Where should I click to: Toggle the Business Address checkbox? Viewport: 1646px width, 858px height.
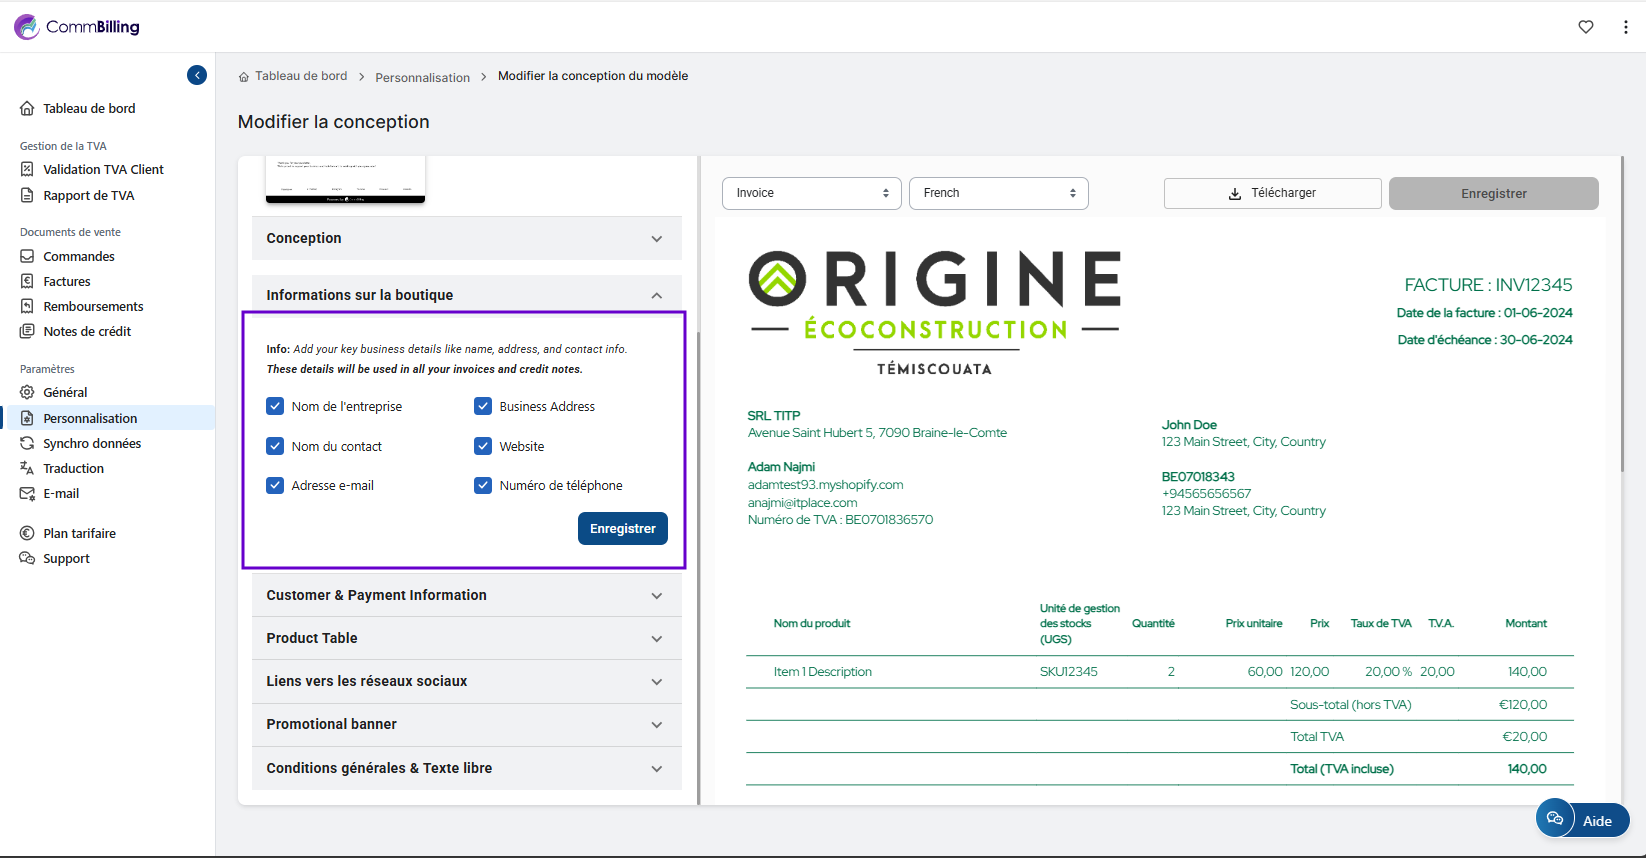[483, 406]
